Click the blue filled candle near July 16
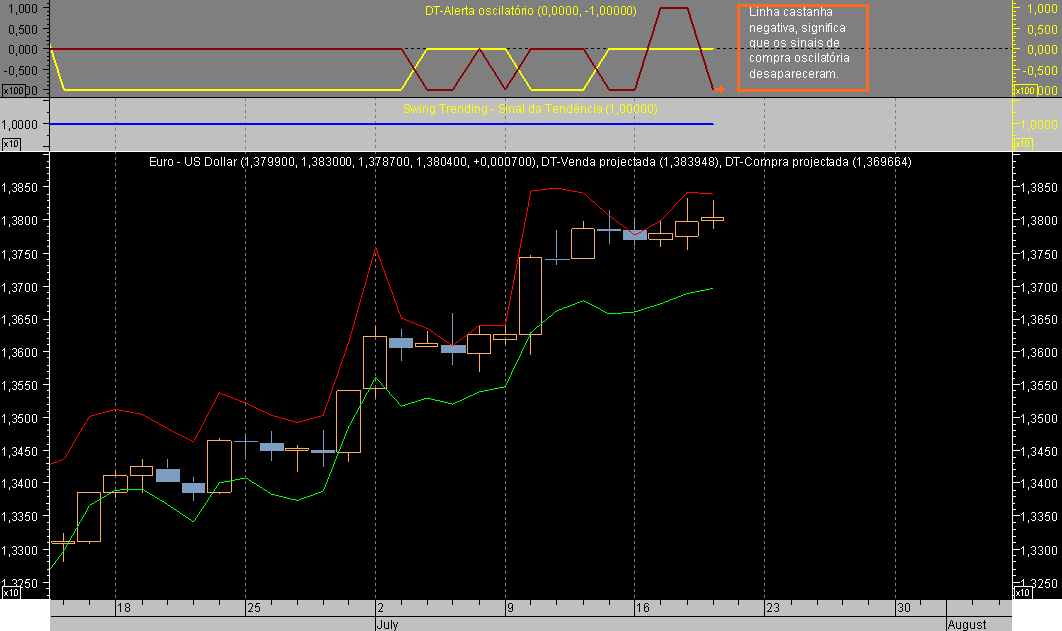This screenshot has width=1062, height=631. (x=634, y=234)
